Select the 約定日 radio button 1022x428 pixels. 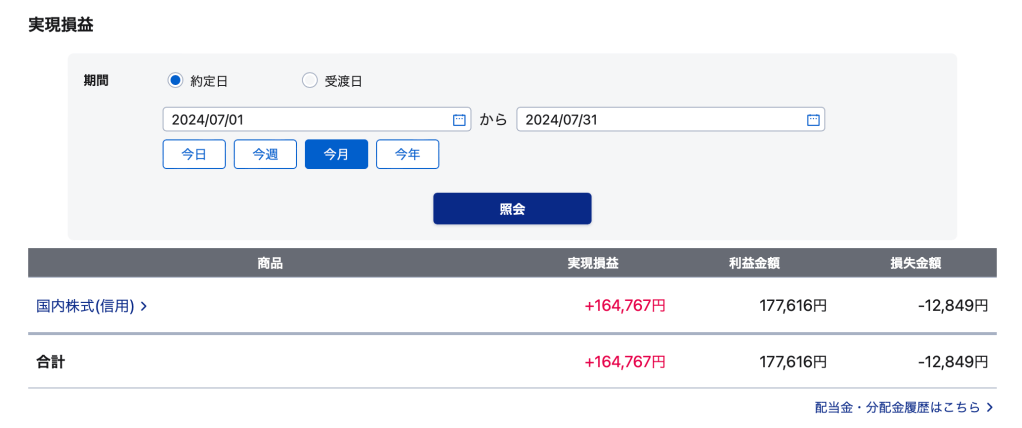click(x=175, y=81)
